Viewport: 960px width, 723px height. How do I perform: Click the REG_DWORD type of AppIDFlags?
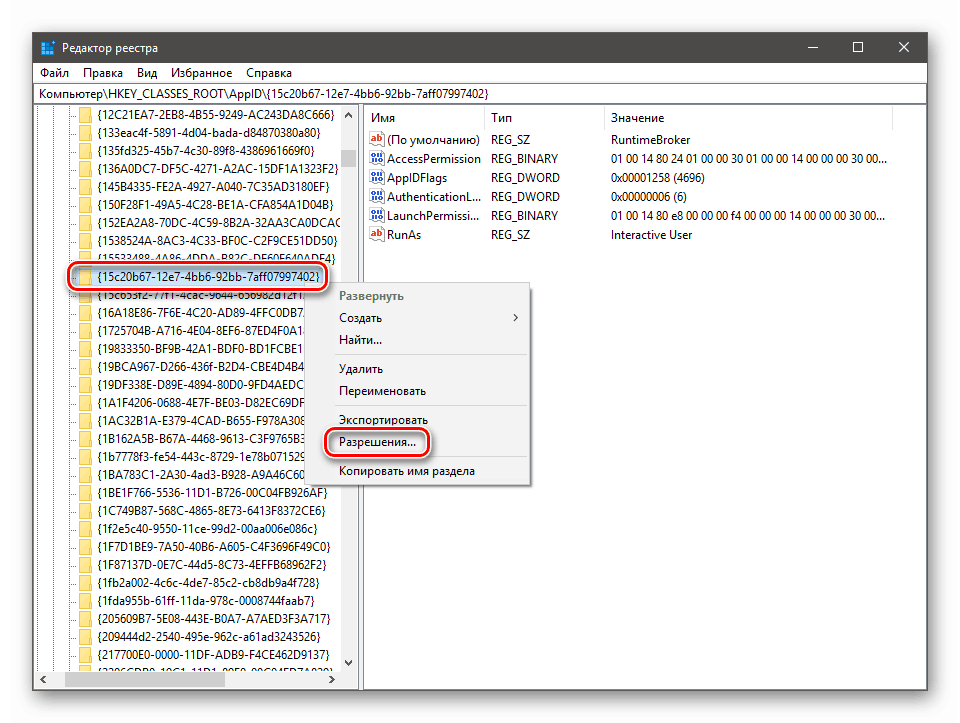(525, 178)
